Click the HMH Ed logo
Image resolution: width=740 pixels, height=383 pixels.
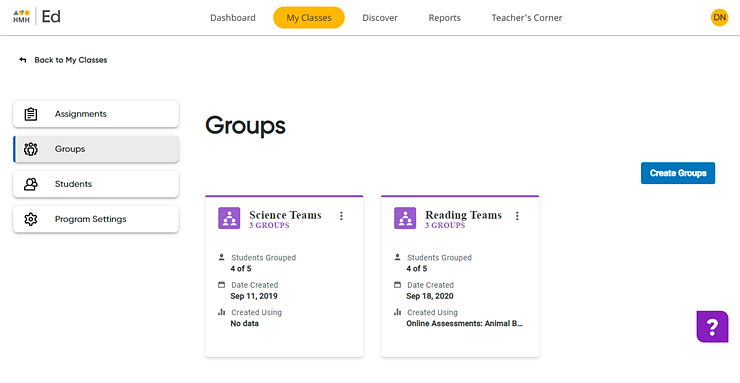click(37, 17)
